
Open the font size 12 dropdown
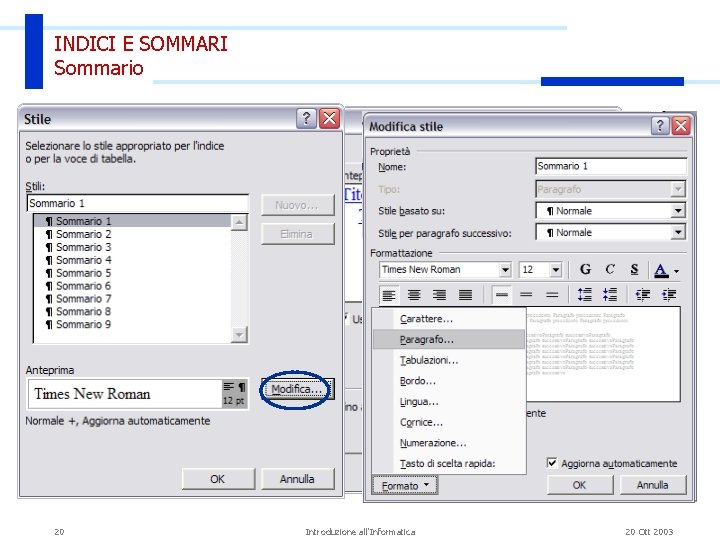[556, 270]
